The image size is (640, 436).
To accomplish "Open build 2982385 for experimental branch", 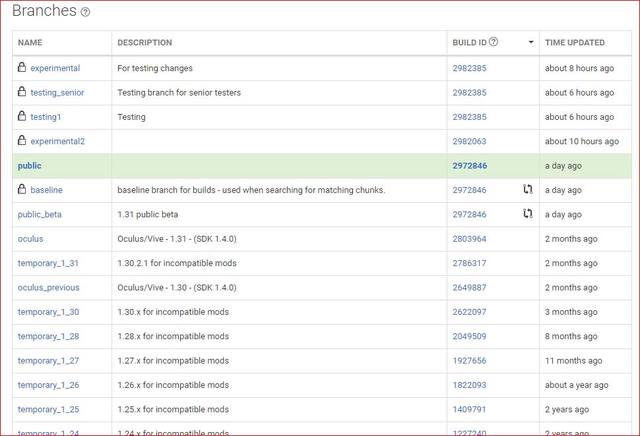I will pos(469,68).
